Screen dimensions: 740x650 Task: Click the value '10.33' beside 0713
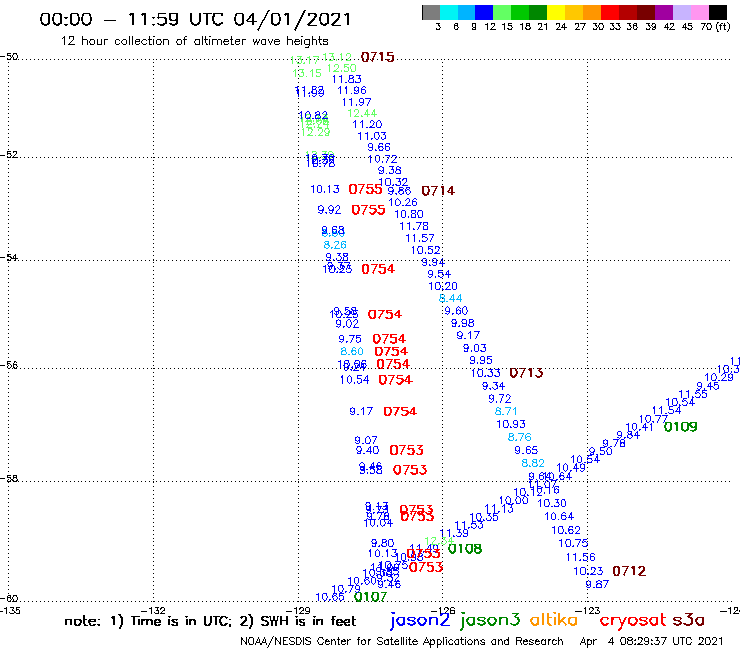(x=486, y=373)
